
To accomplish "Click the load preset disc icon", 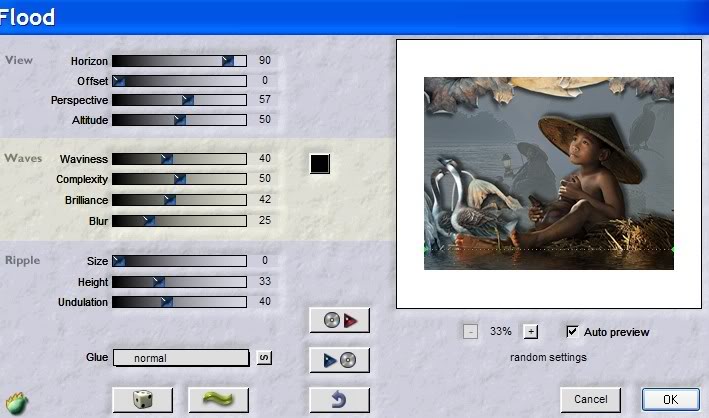I will point(339,320).
